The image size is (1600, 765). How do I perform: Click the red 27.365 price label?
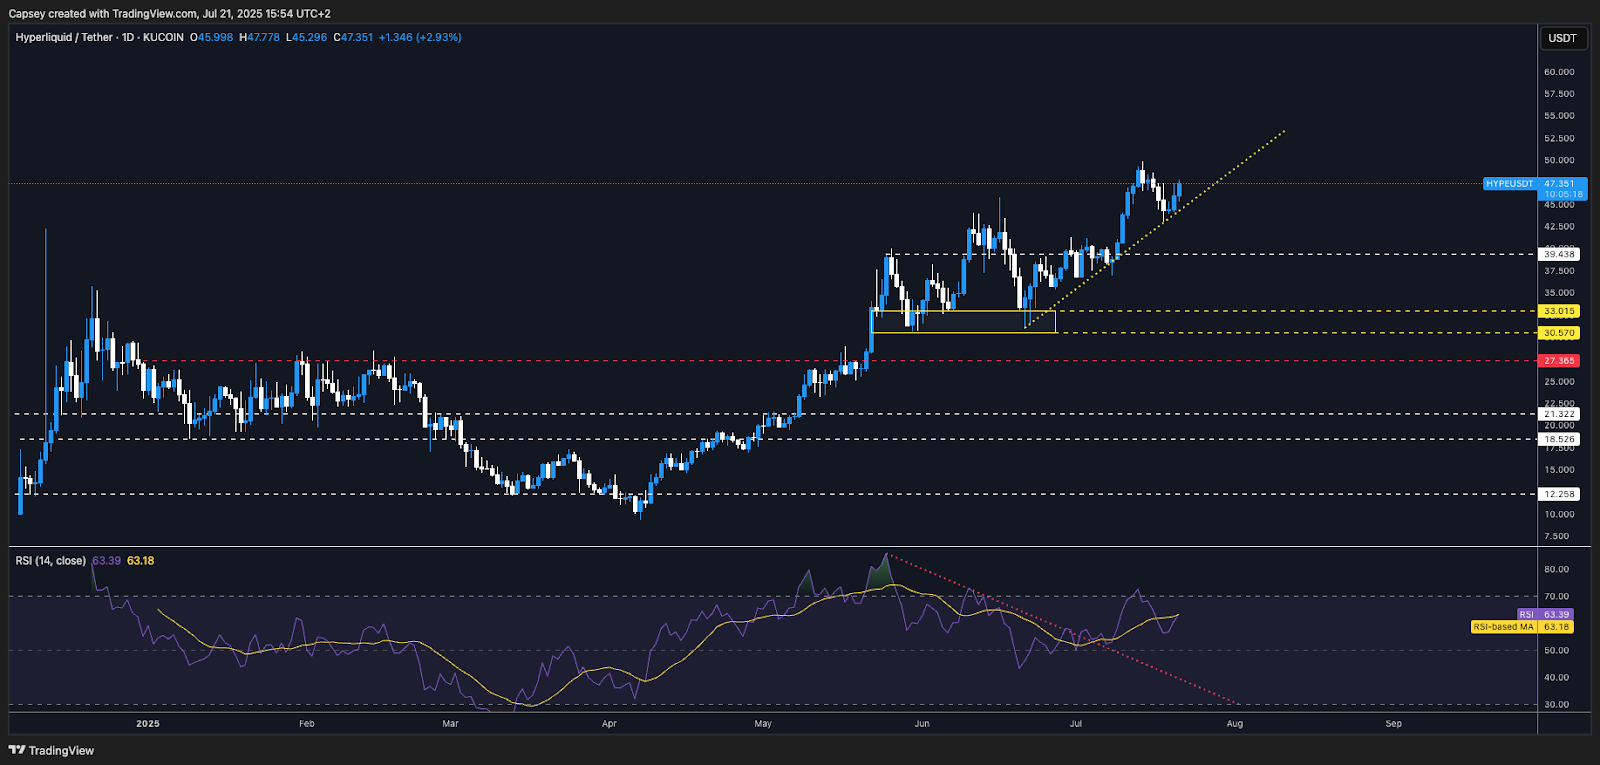pyautogui.click(x=1559, y=360)
